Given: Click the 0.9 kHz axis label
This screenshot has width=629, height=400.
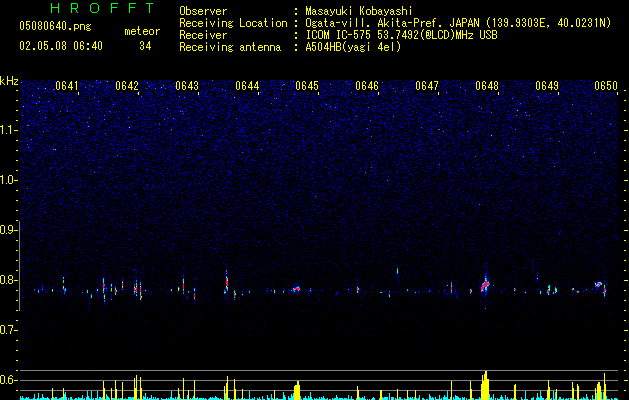Looking at the screenshot, I should pos(9,230).
